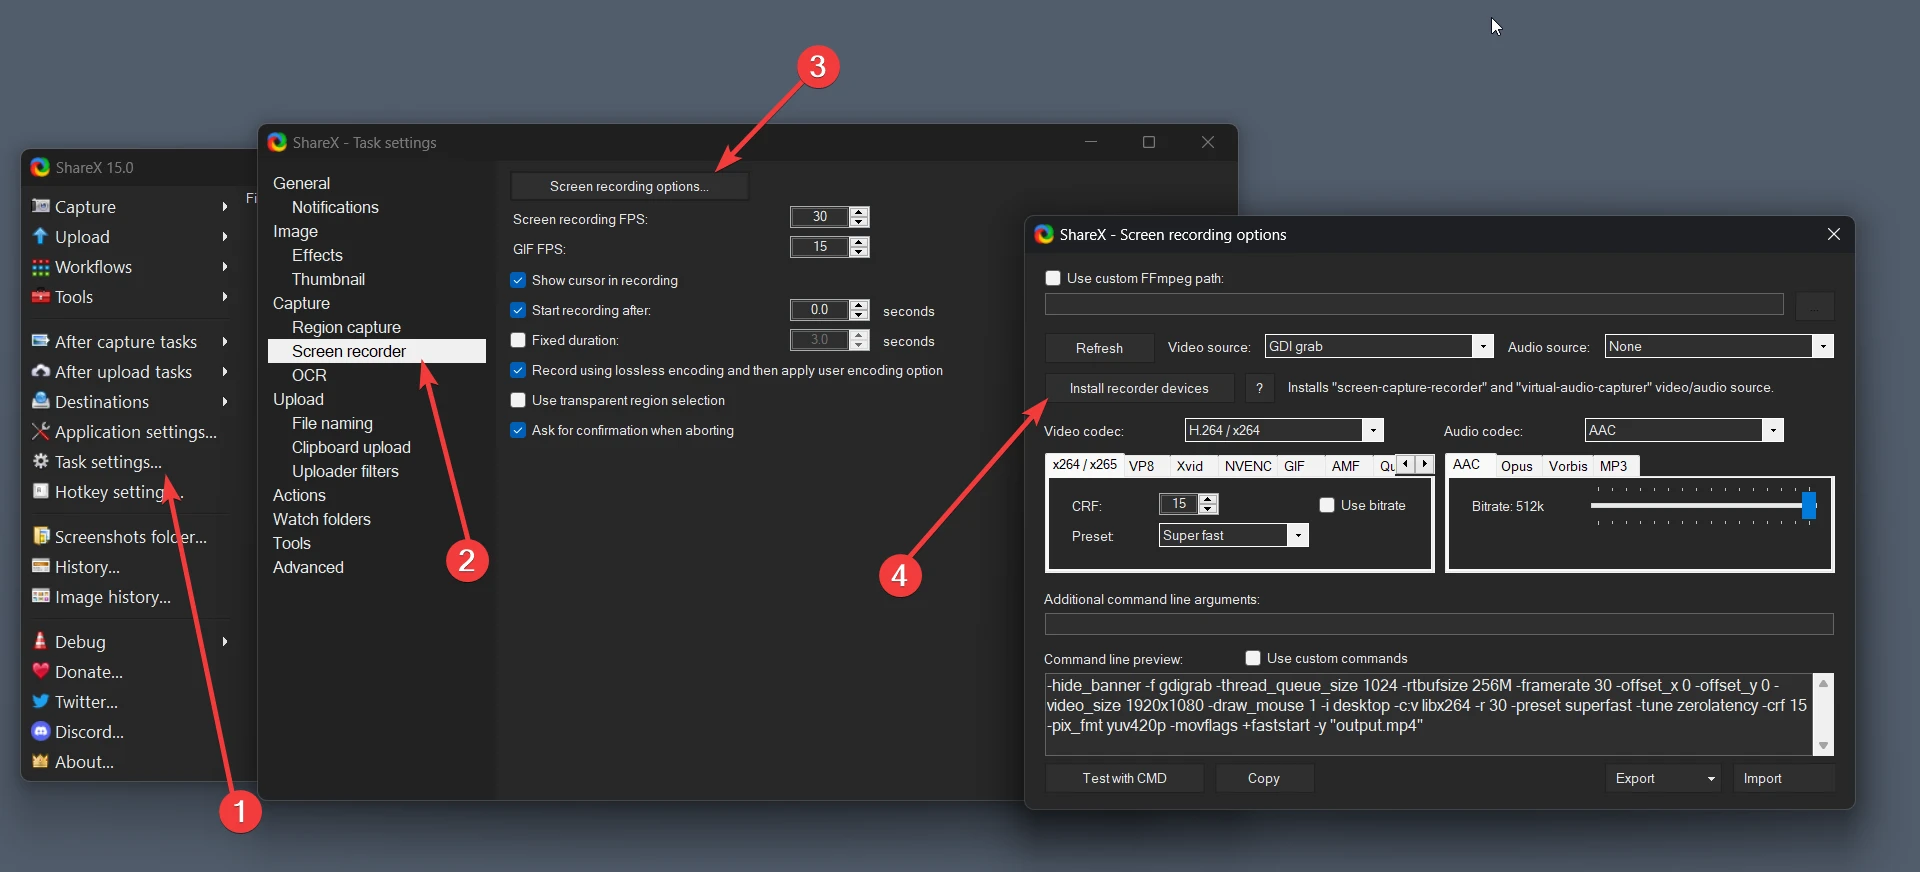Enable Use transparent region selection
The image size is (1920, 872).
518,400
